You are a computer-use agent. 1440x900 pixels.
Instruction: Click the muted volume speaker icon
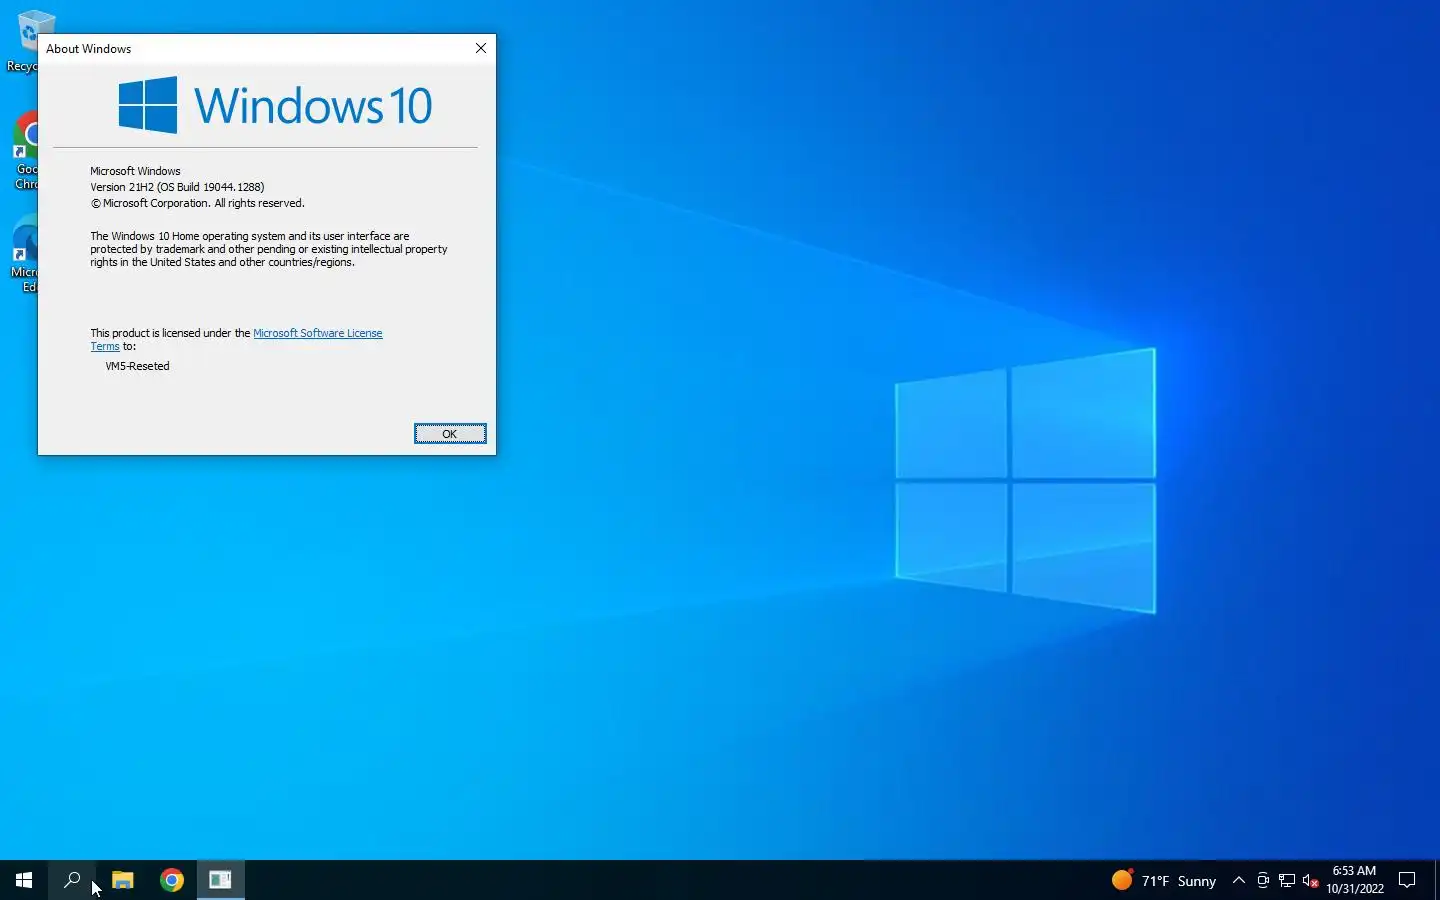1311,880
